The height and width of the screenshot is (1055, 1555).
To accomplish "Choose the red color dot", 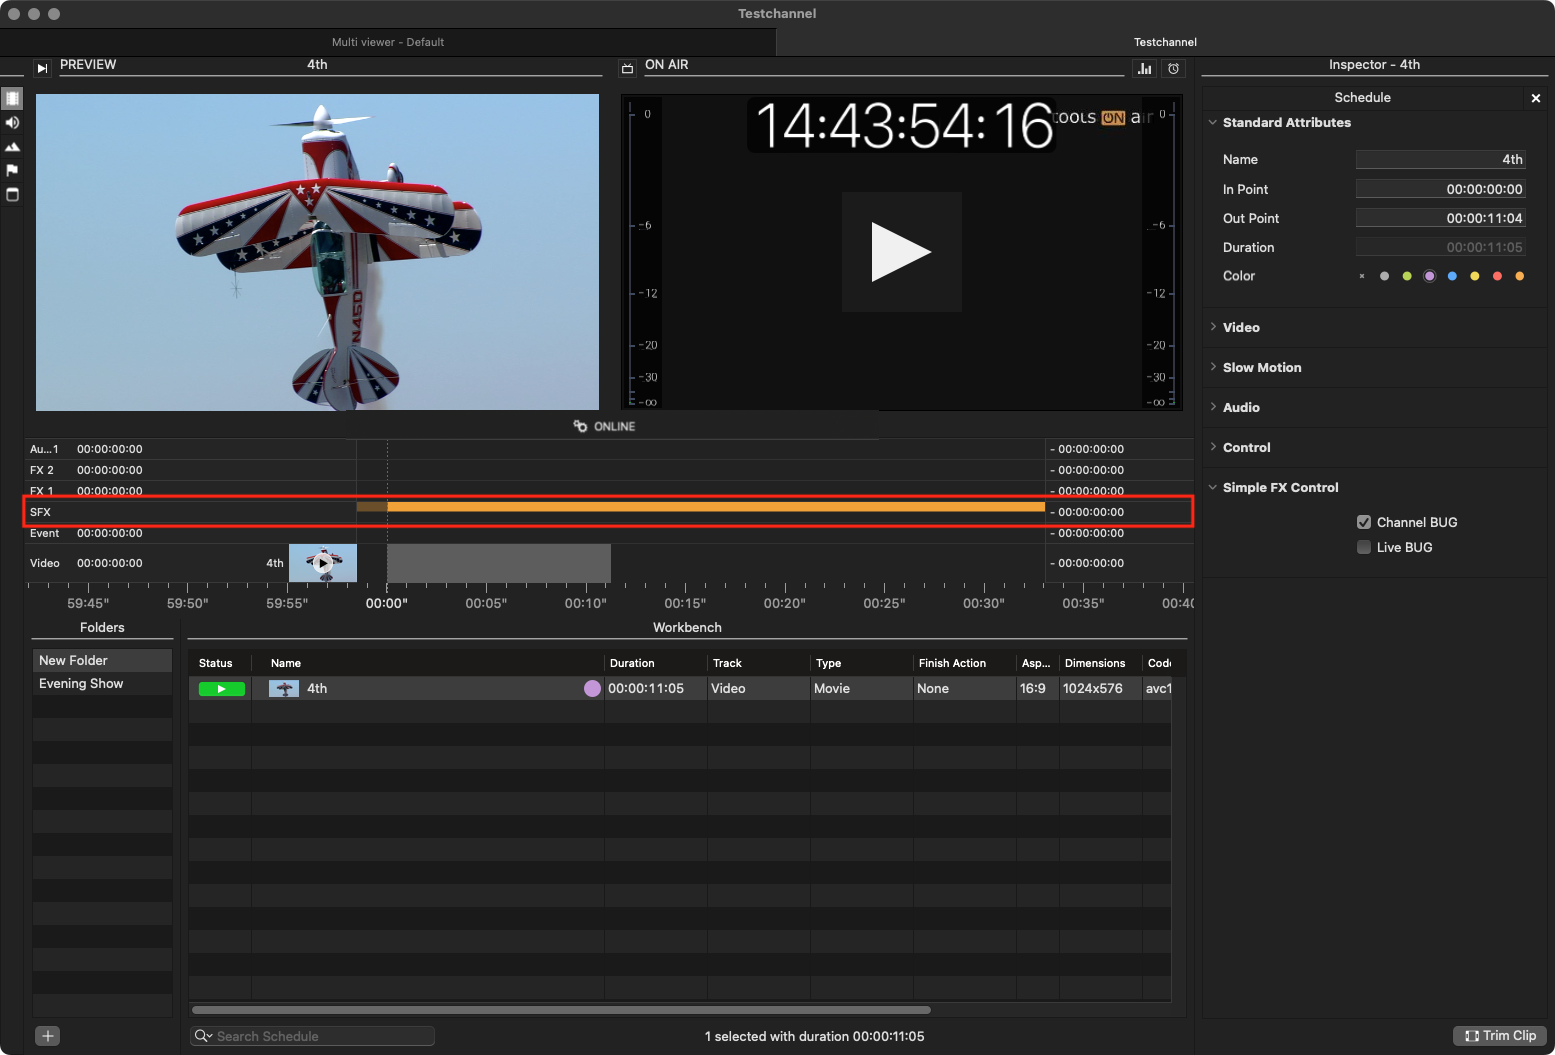I will 1497,276.
